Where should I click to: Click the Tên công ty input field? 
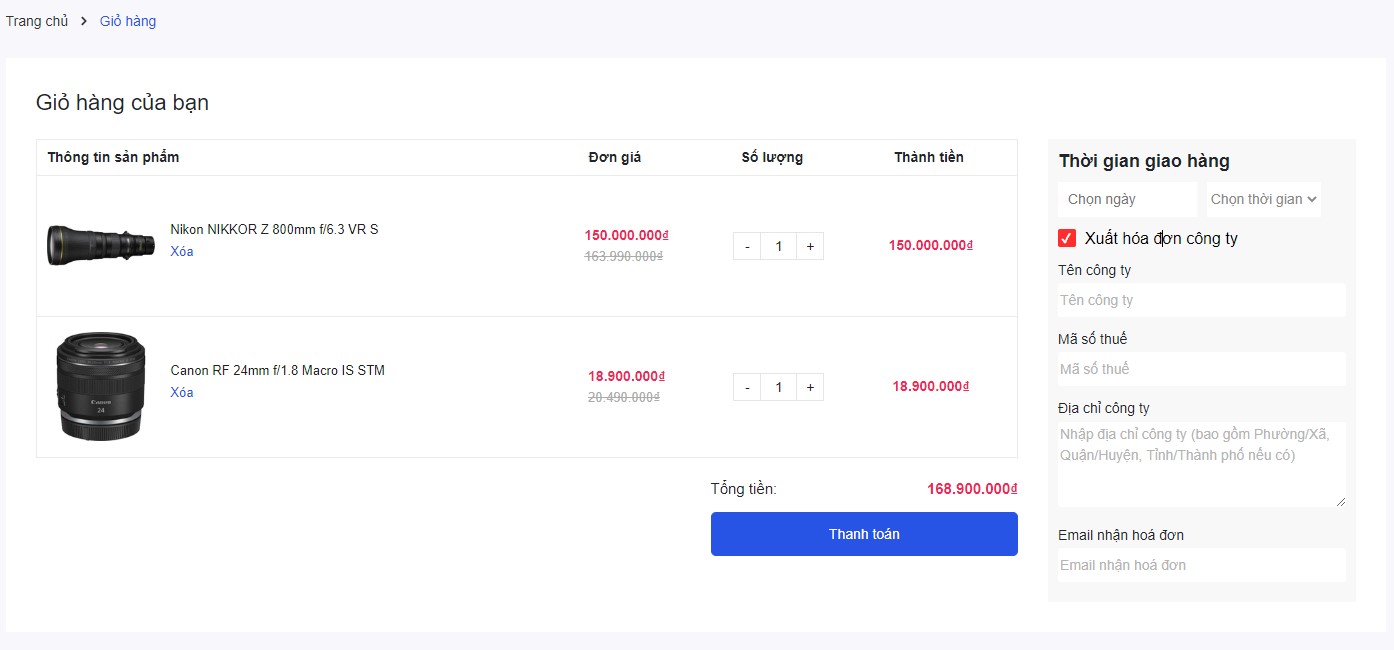click(x=1201, y=300)
